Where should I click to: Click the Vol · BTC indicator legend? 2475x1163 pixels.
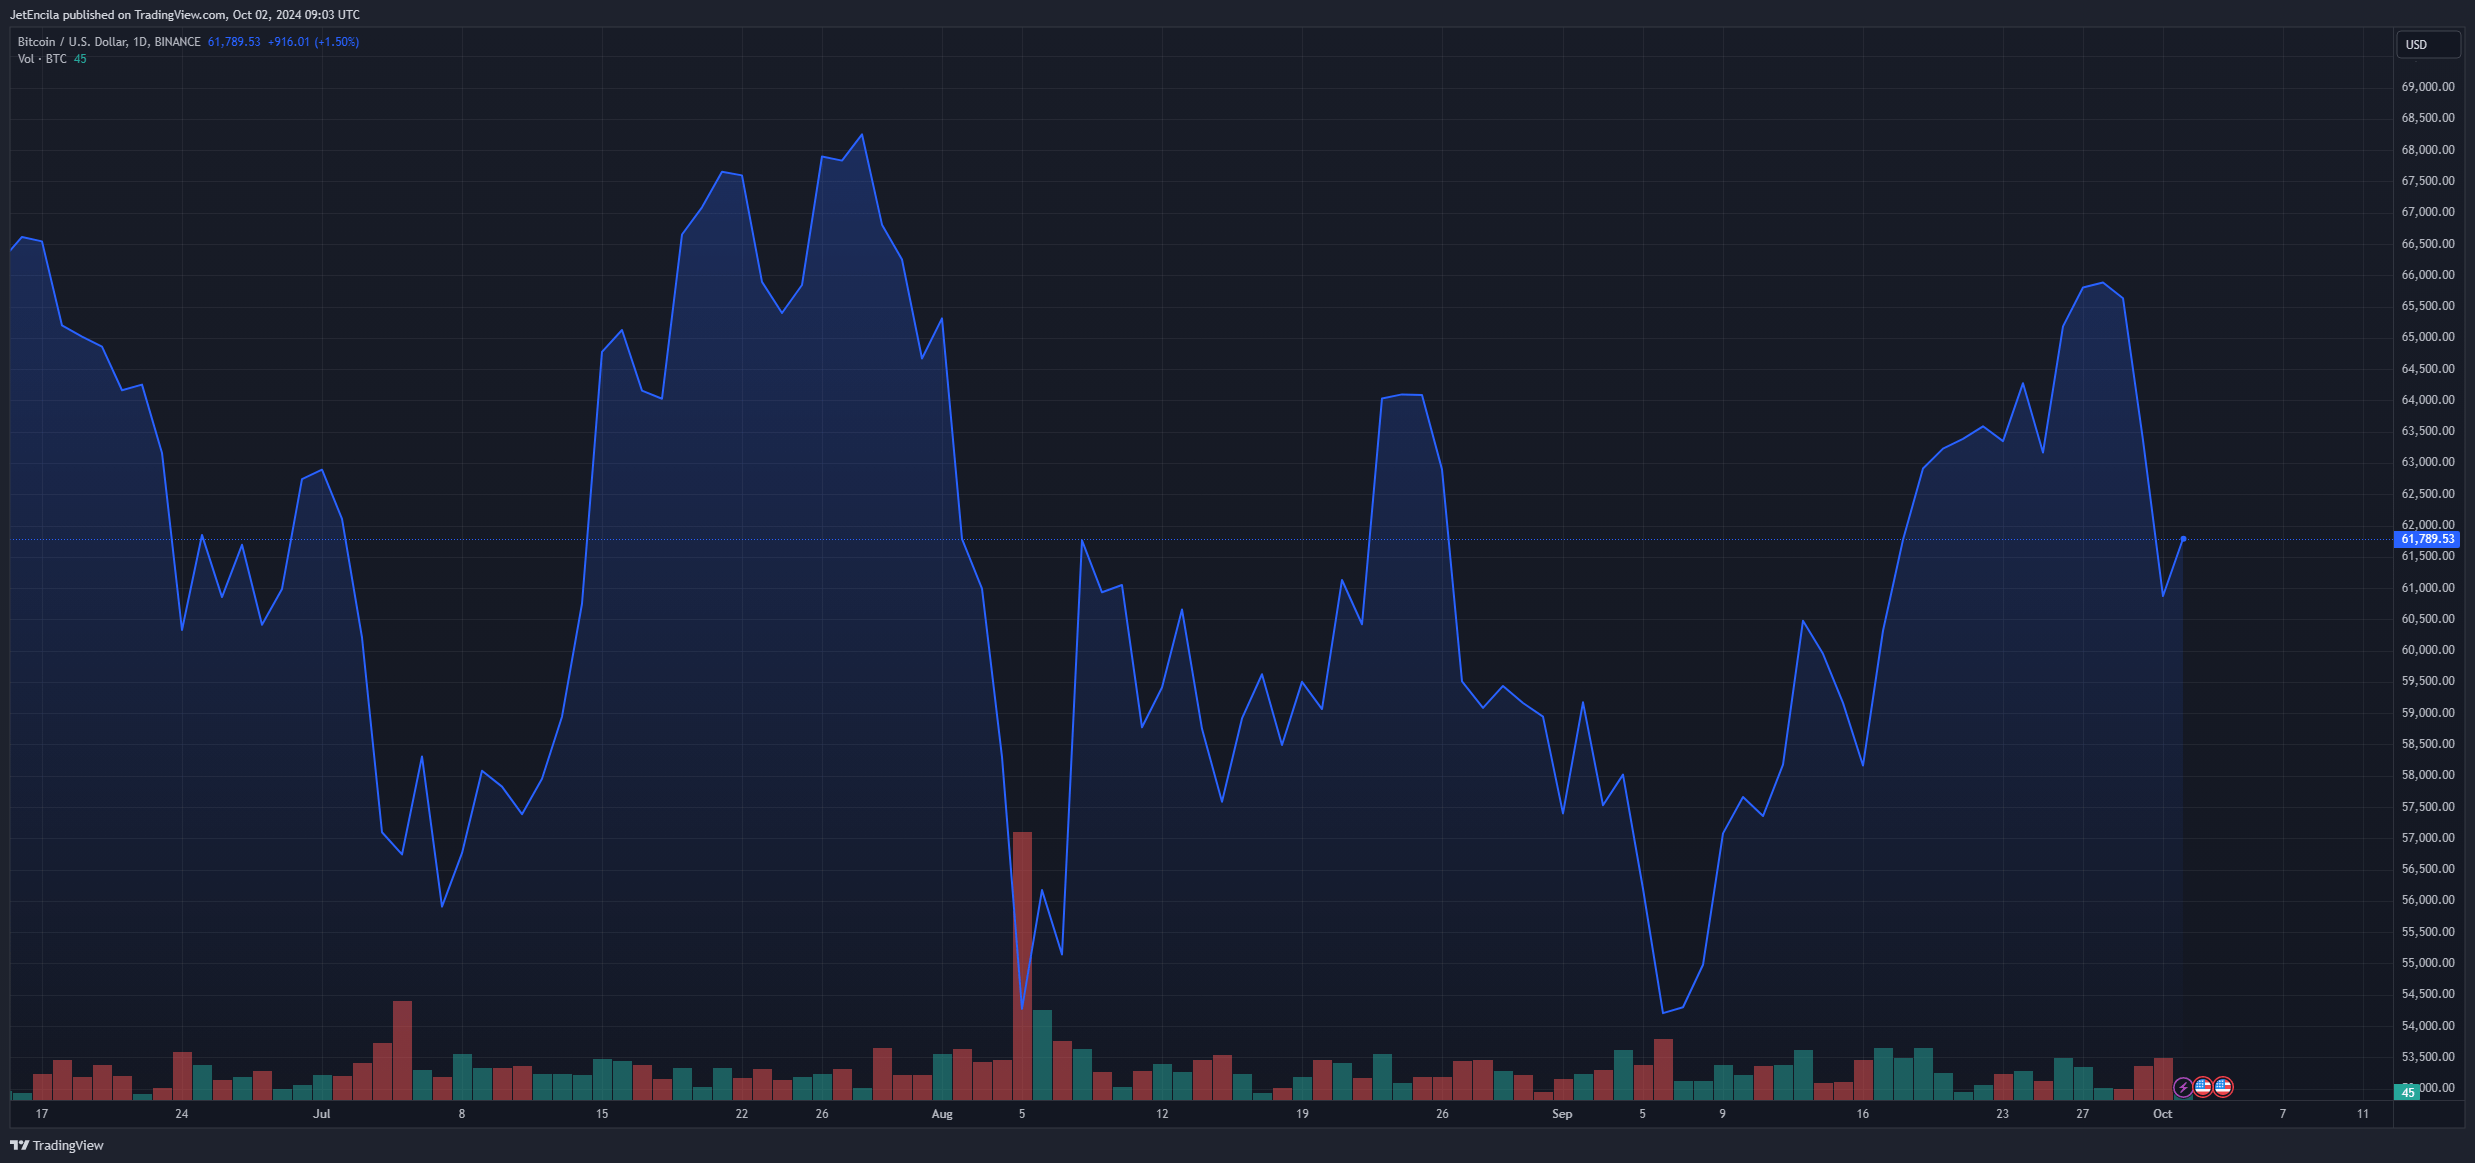pos(42,59)
